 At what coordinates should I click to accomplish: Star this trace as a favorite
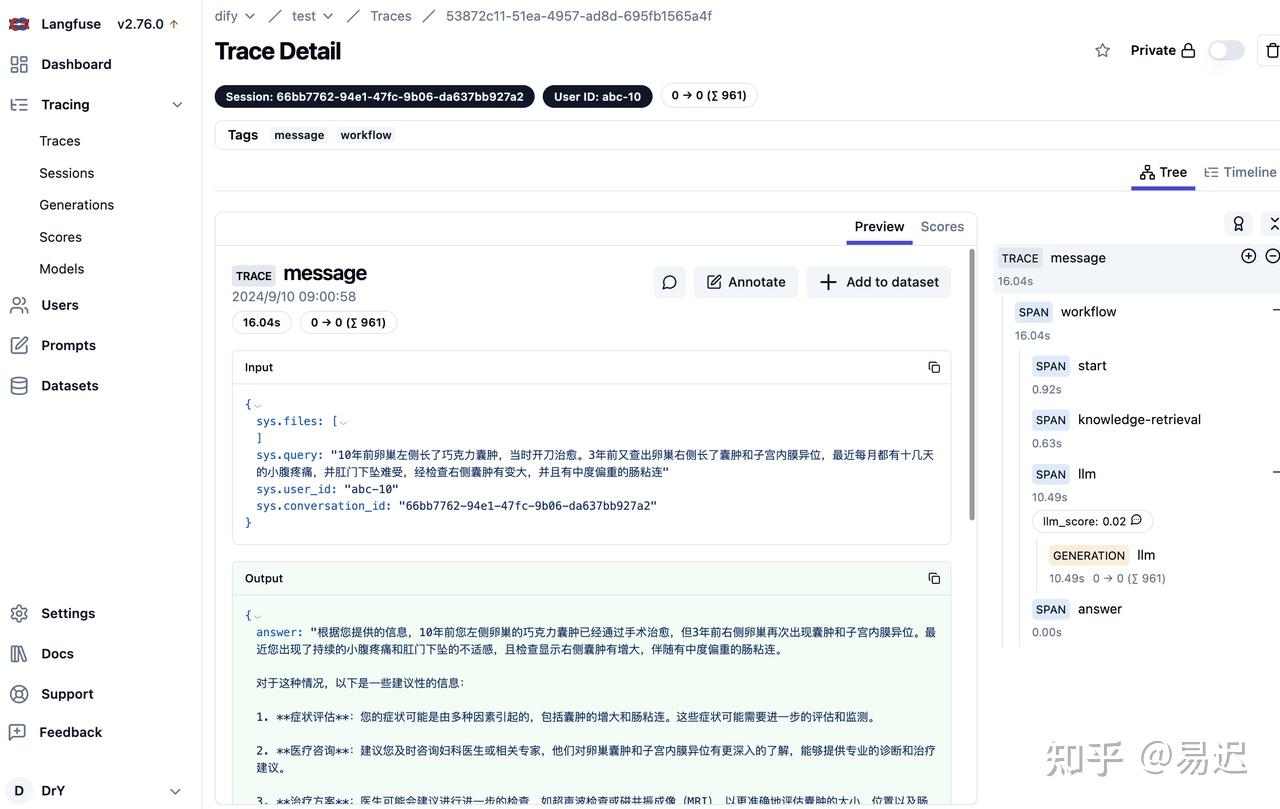pos(1102,50)
